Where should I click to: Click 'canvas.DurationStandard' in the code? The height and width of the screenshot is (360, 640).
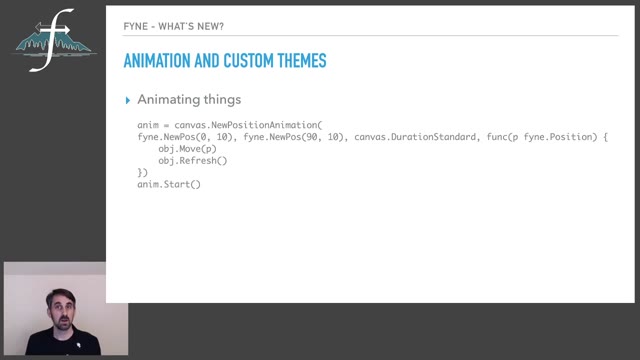pyautogui.click(x=415, y=137)
